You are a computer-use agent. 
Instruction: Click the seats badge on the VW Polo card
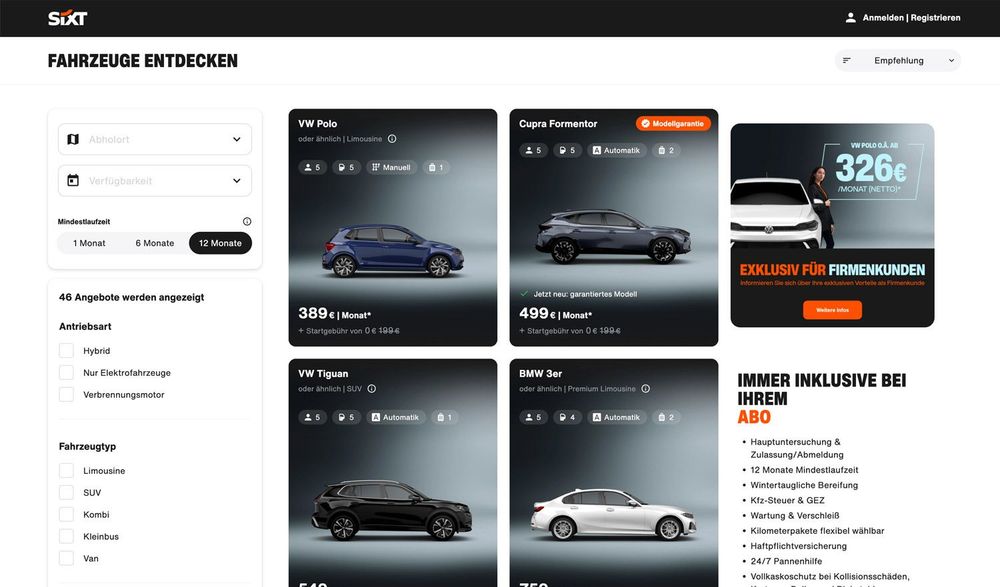point(312,167)
